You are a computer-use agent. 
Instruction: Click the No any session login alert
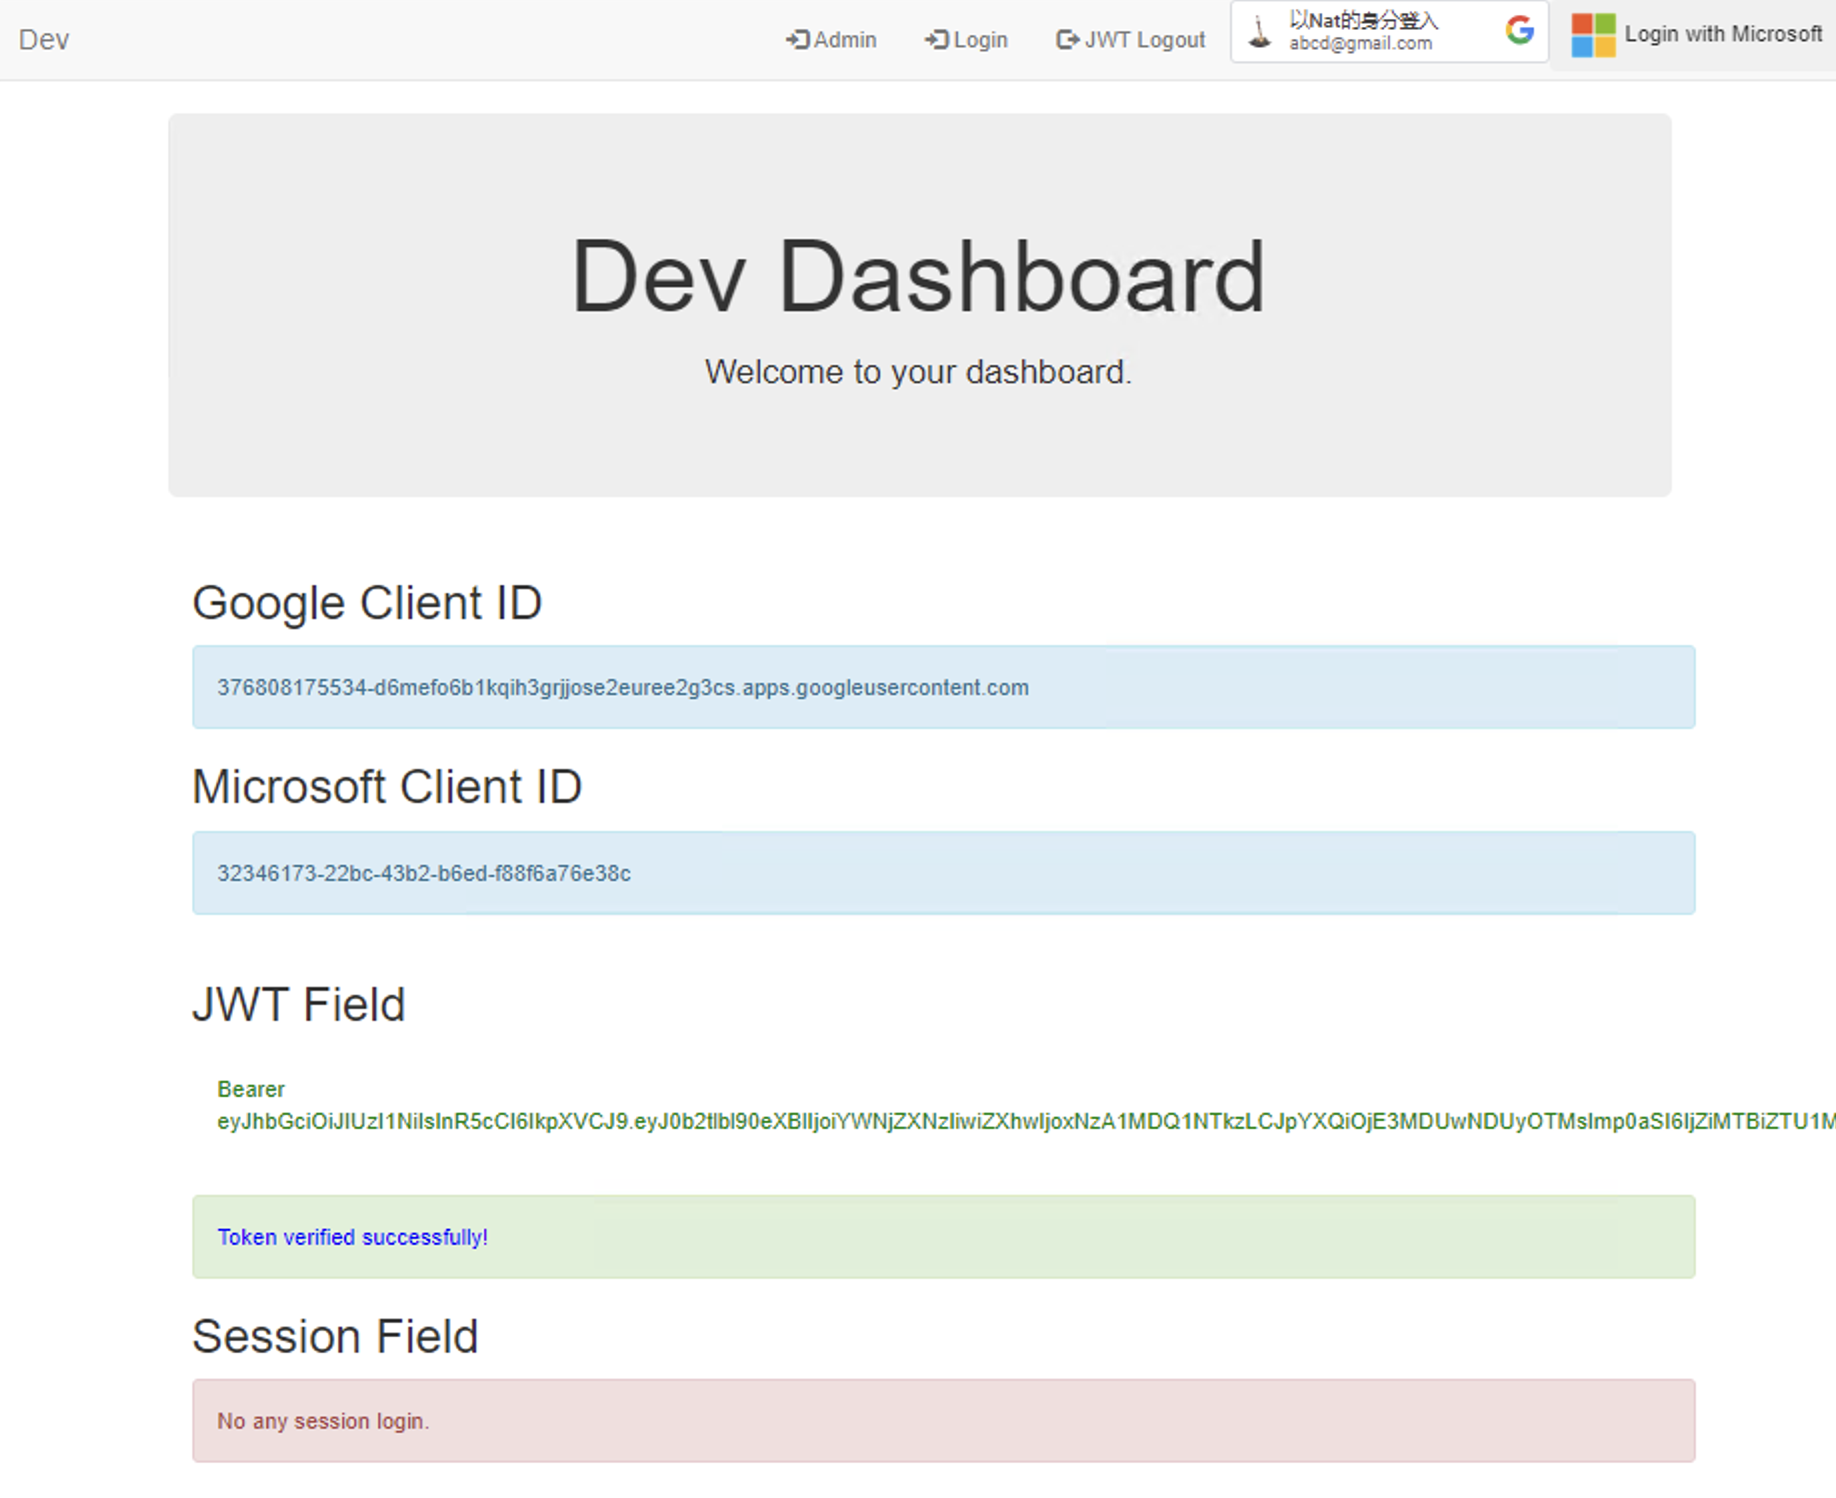[x=943, y=1421]
